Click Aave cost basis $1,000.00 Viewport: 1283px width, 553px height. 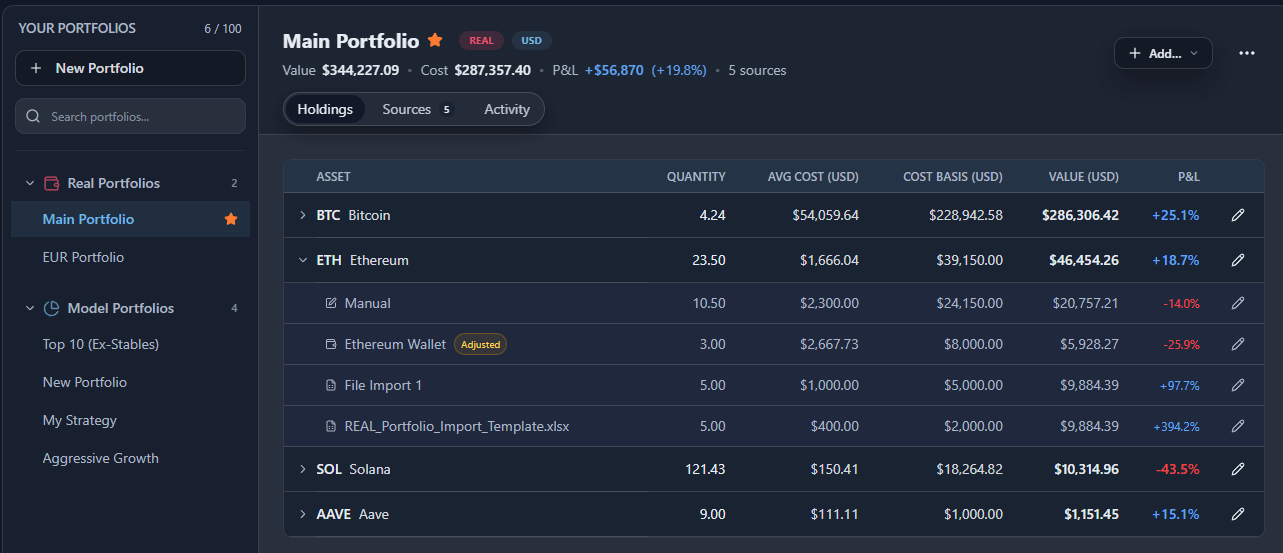click(x=973, y=514)
